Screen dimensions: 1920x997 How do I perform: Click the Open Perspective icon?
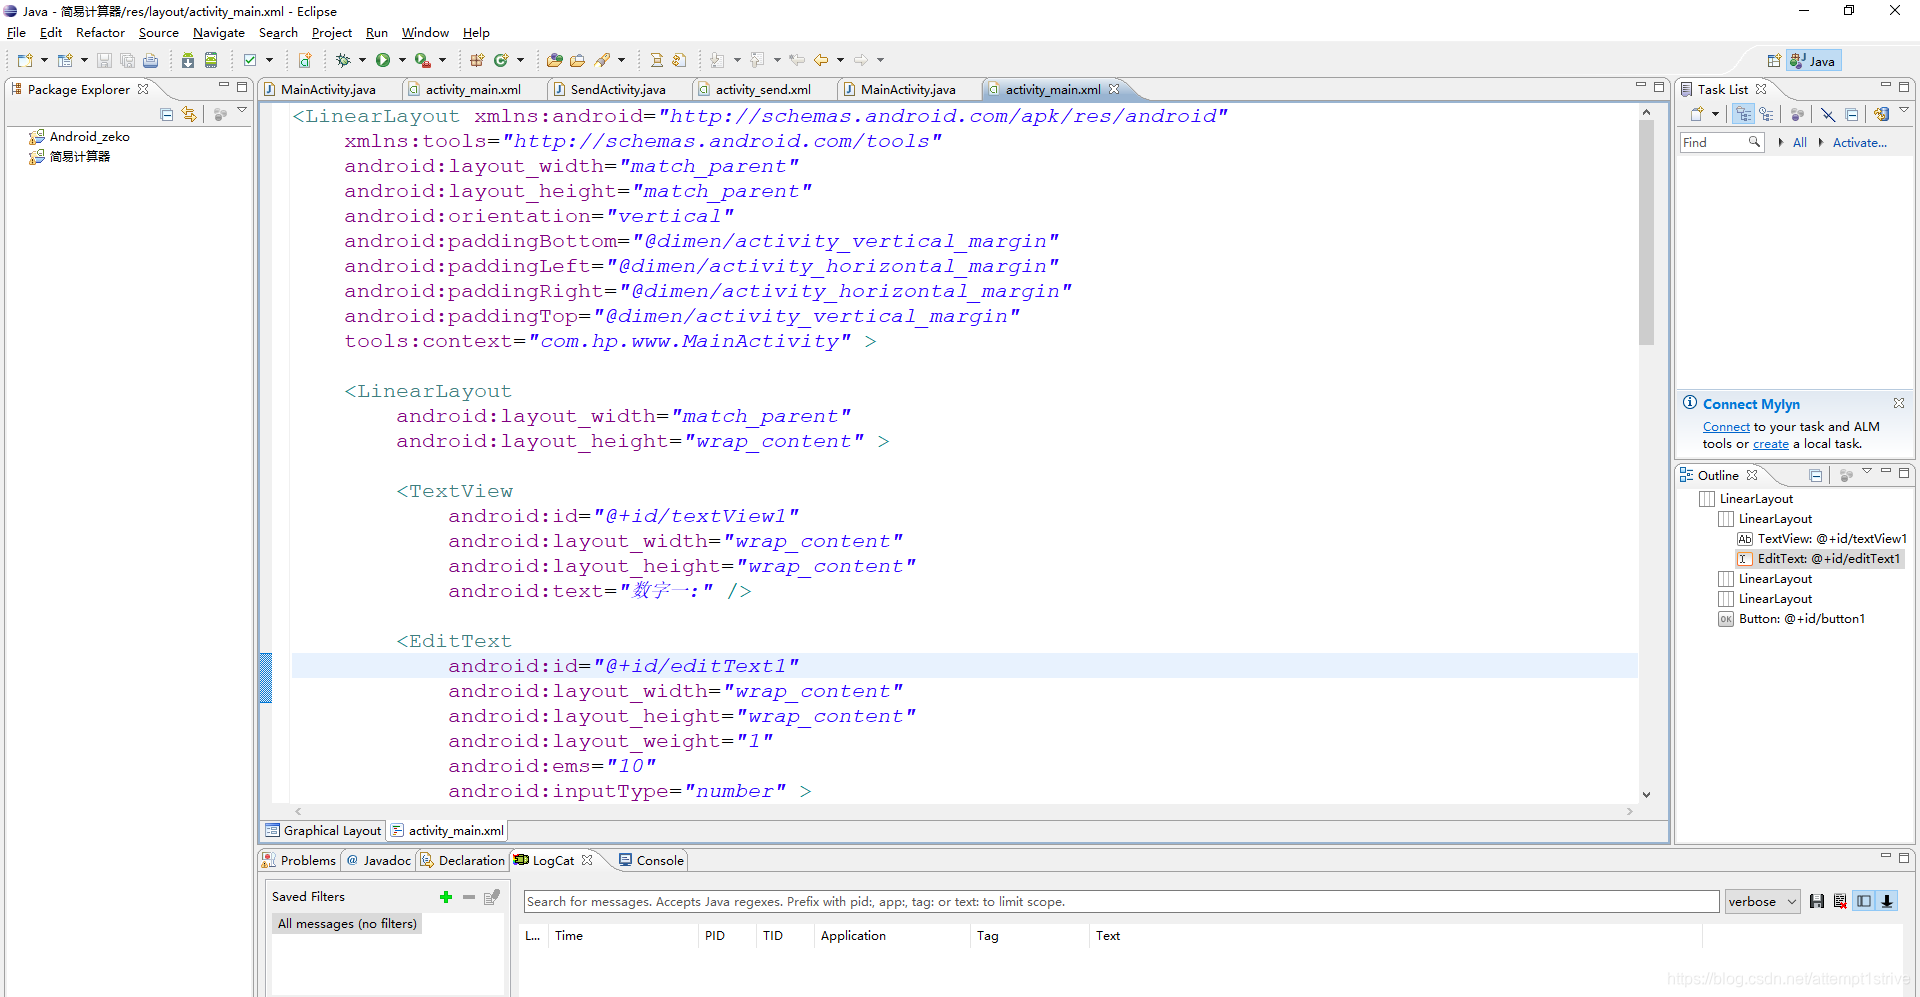[1774, 61]
